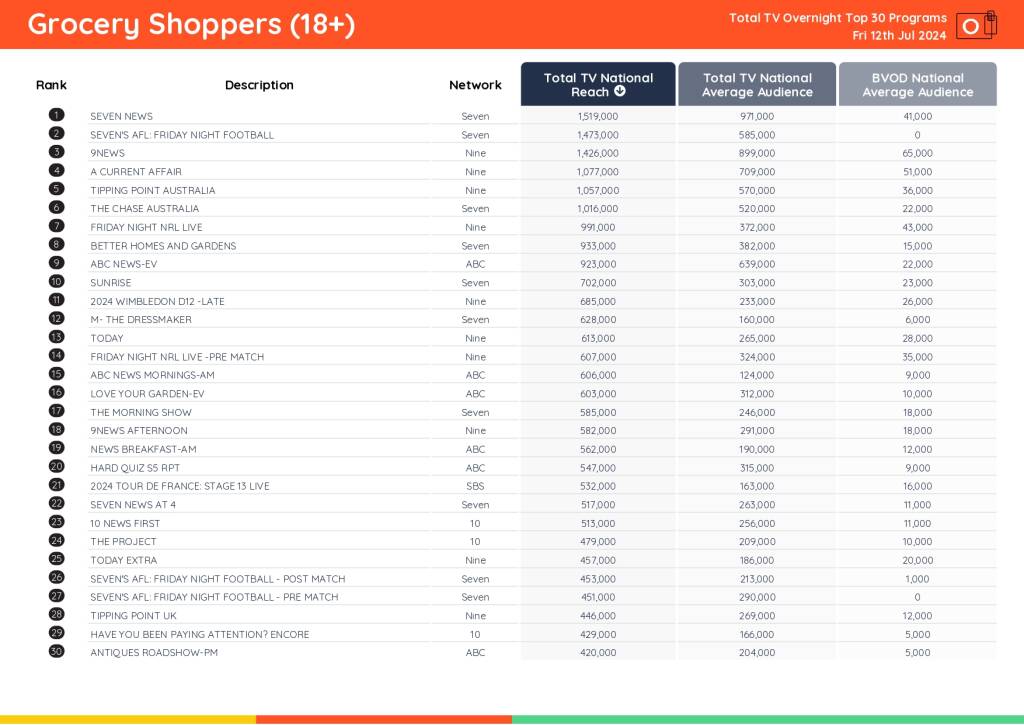
Task: Select Total TV National Average Audience column
Action: click(x=757, y=85)
